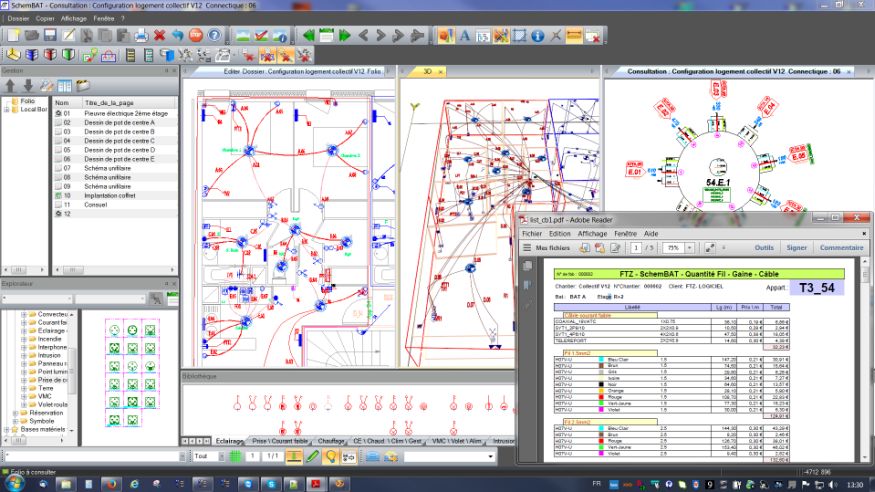Toggle the highlighted orange shapes button top toolbar
The image size is (875, 492).
(446, 36)
